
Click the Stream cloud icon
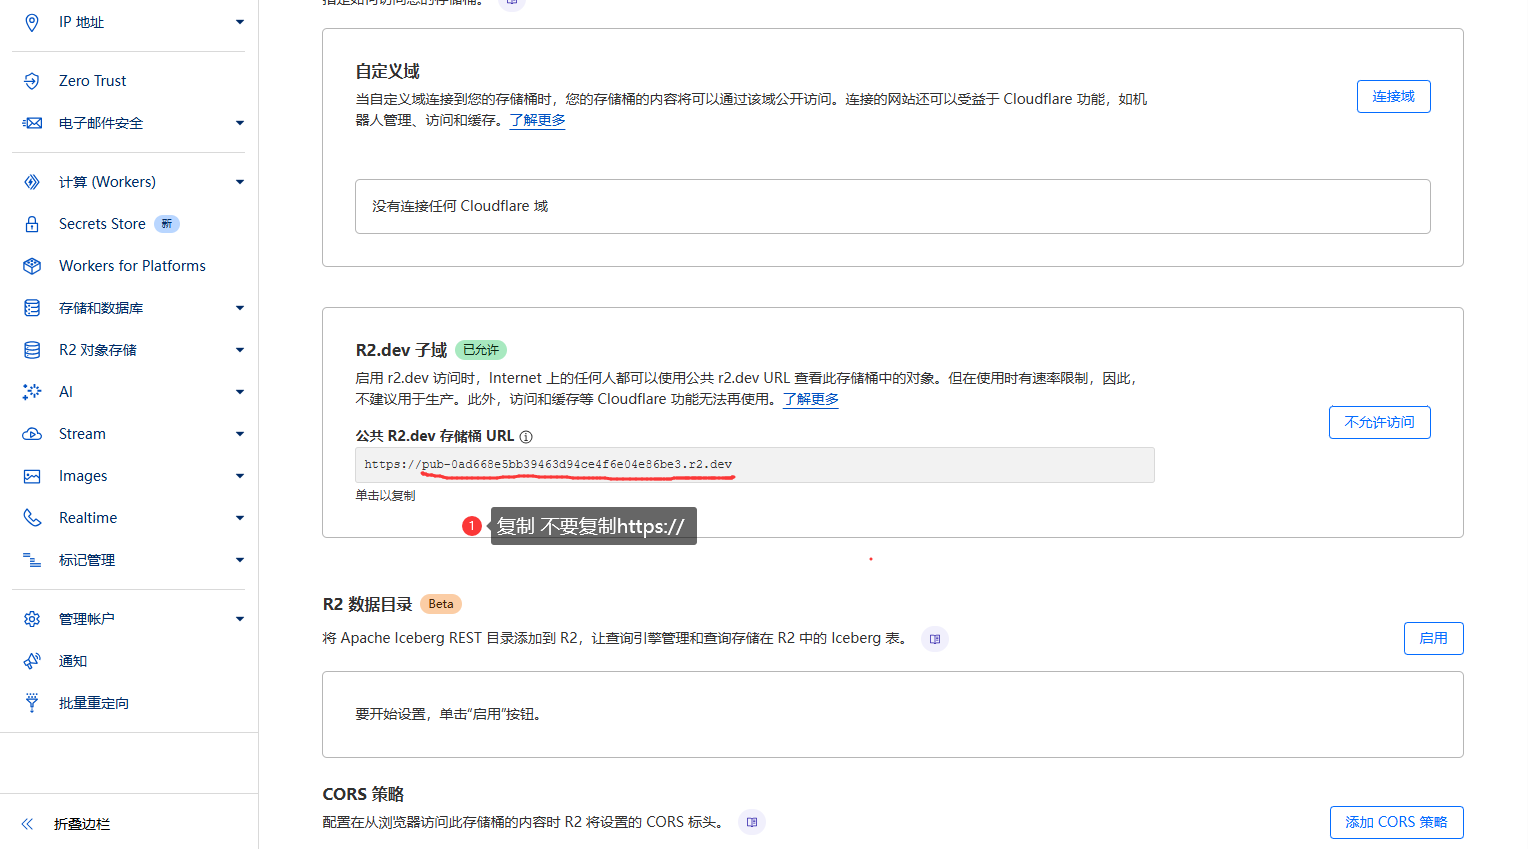click(x=32, y=434)
